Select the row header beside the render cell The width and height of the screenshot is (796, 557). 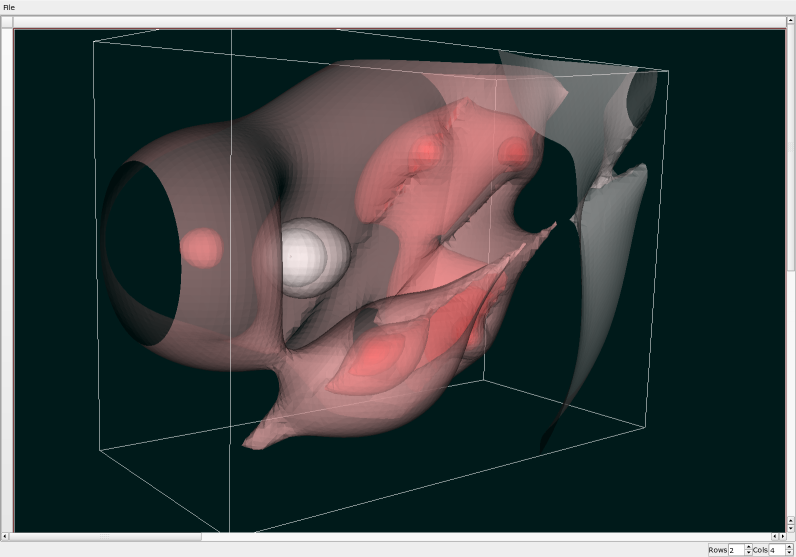click(7, 280)
